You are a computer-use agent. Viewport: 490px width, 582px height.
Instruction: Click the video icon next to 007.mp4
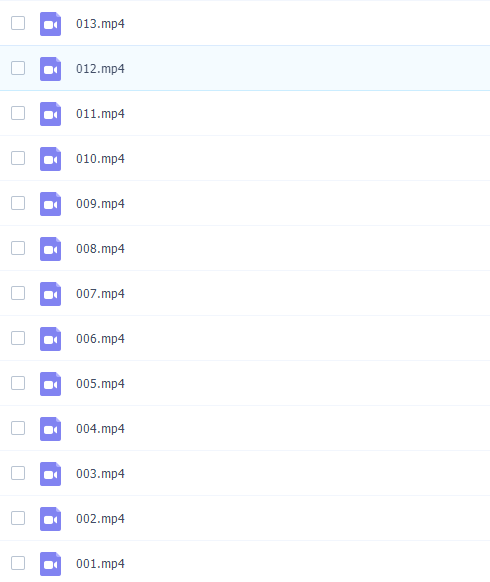click(50, 294)
